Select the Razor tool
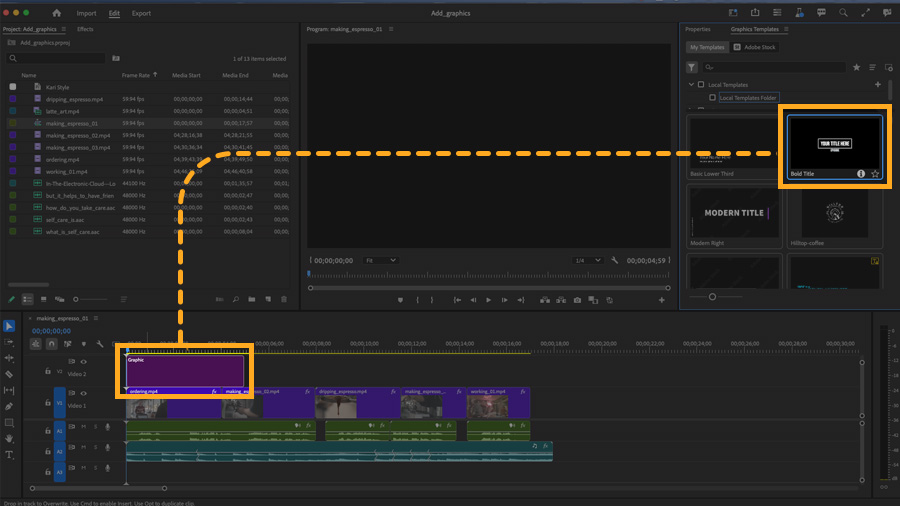 tap(9, 374)
